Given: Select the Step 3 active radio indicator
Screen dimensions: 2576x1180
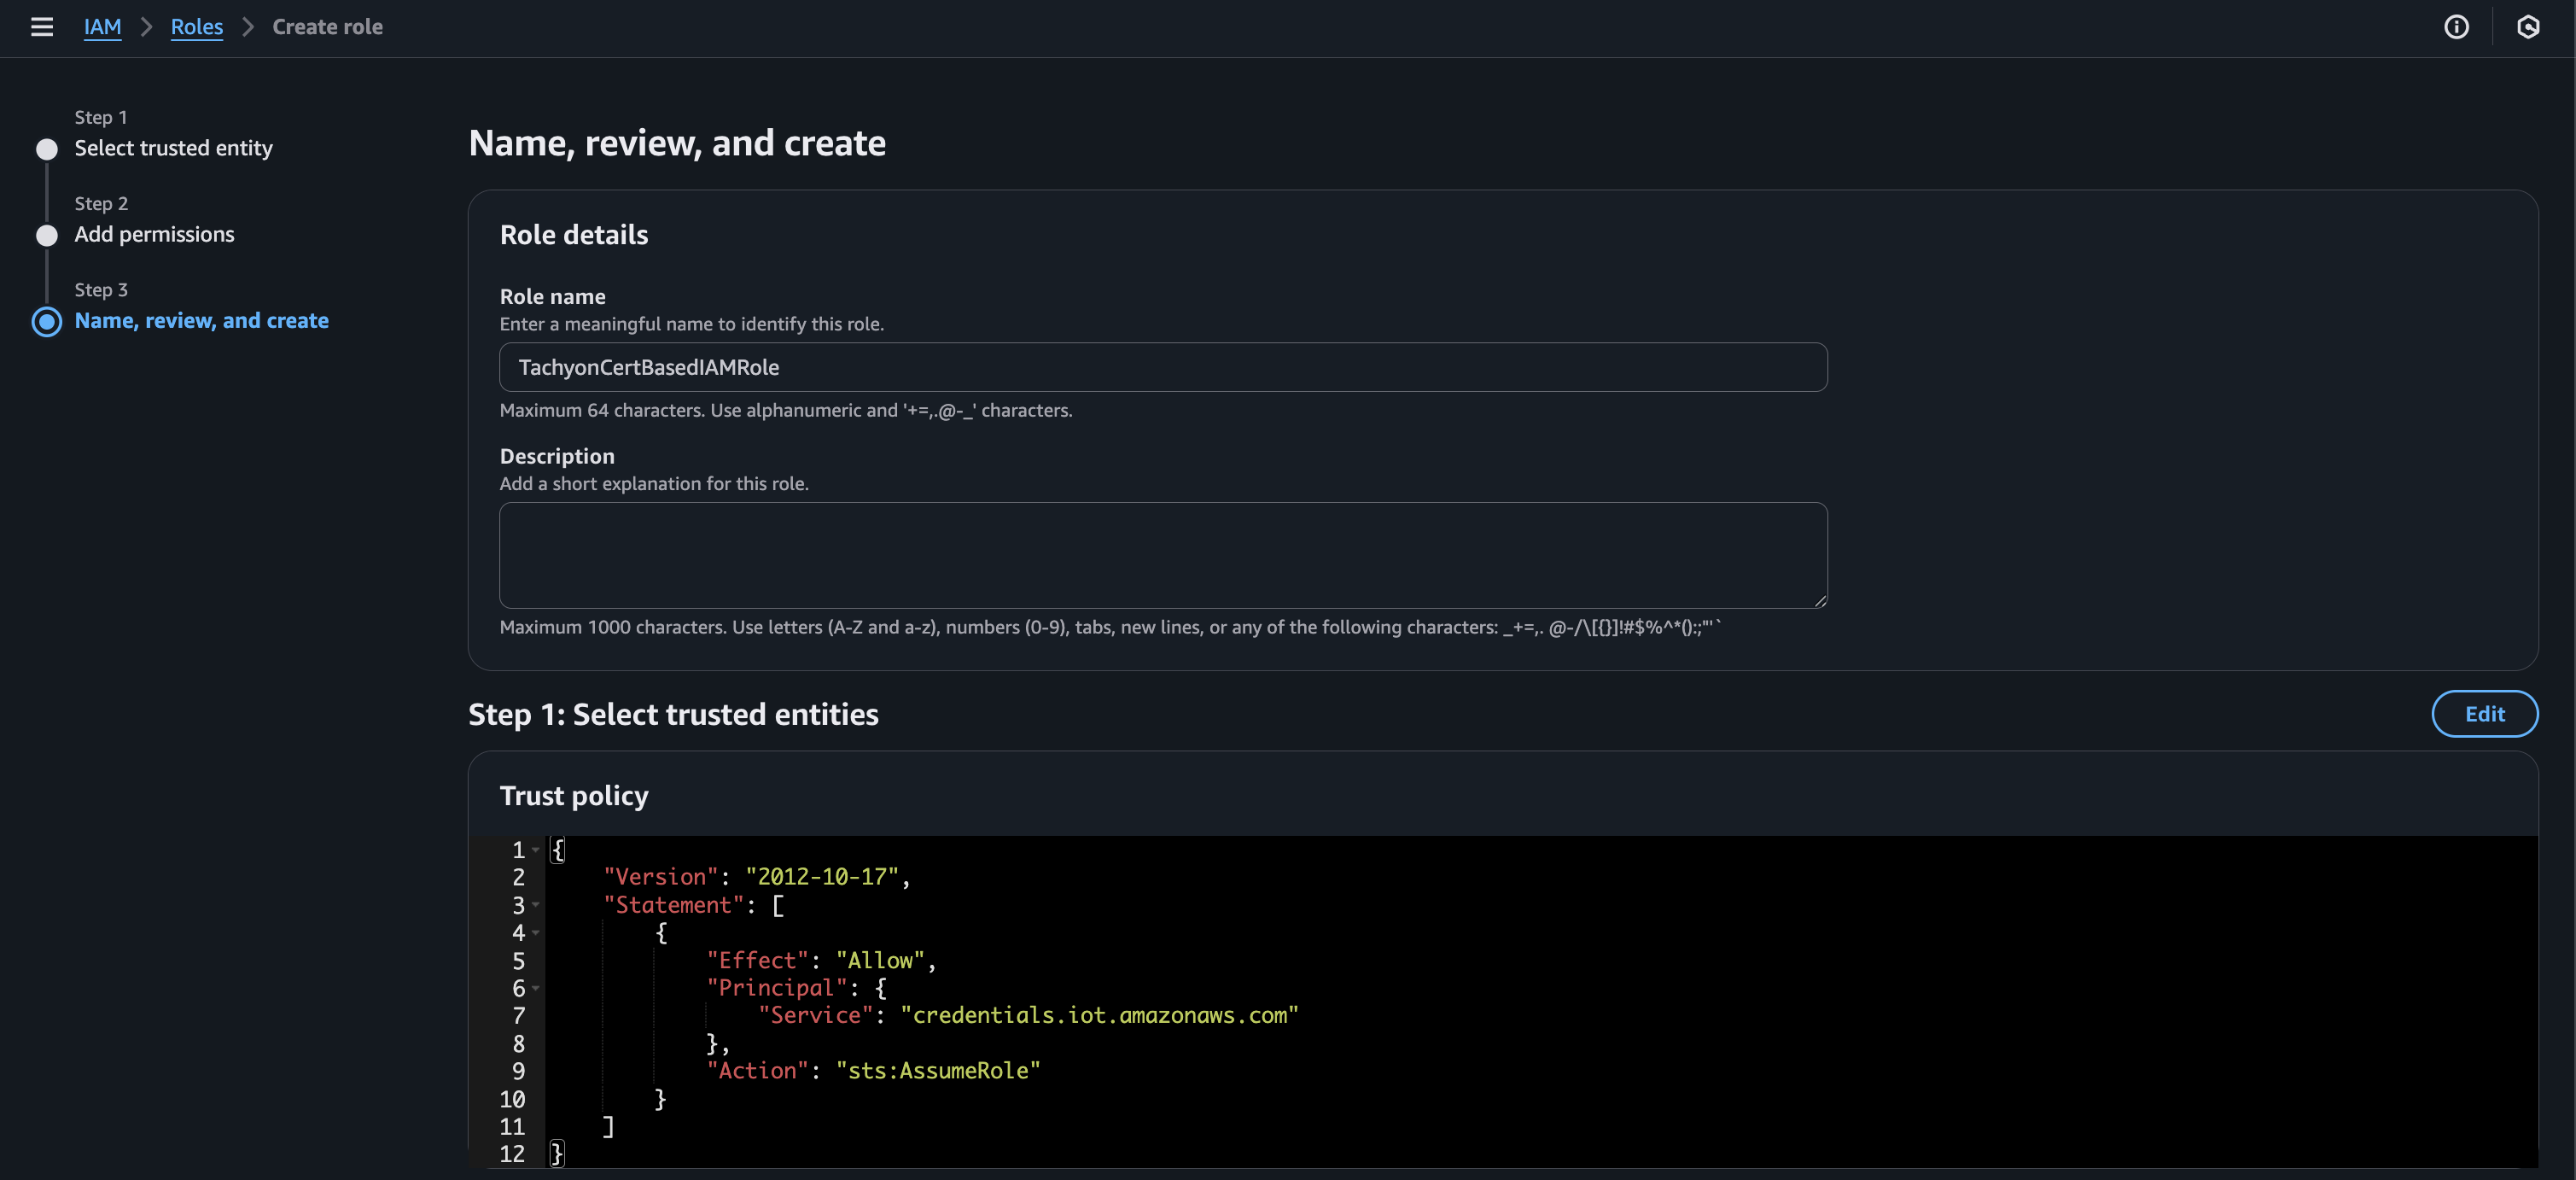Looking at the screenshot, I should (x=47, y=321).
